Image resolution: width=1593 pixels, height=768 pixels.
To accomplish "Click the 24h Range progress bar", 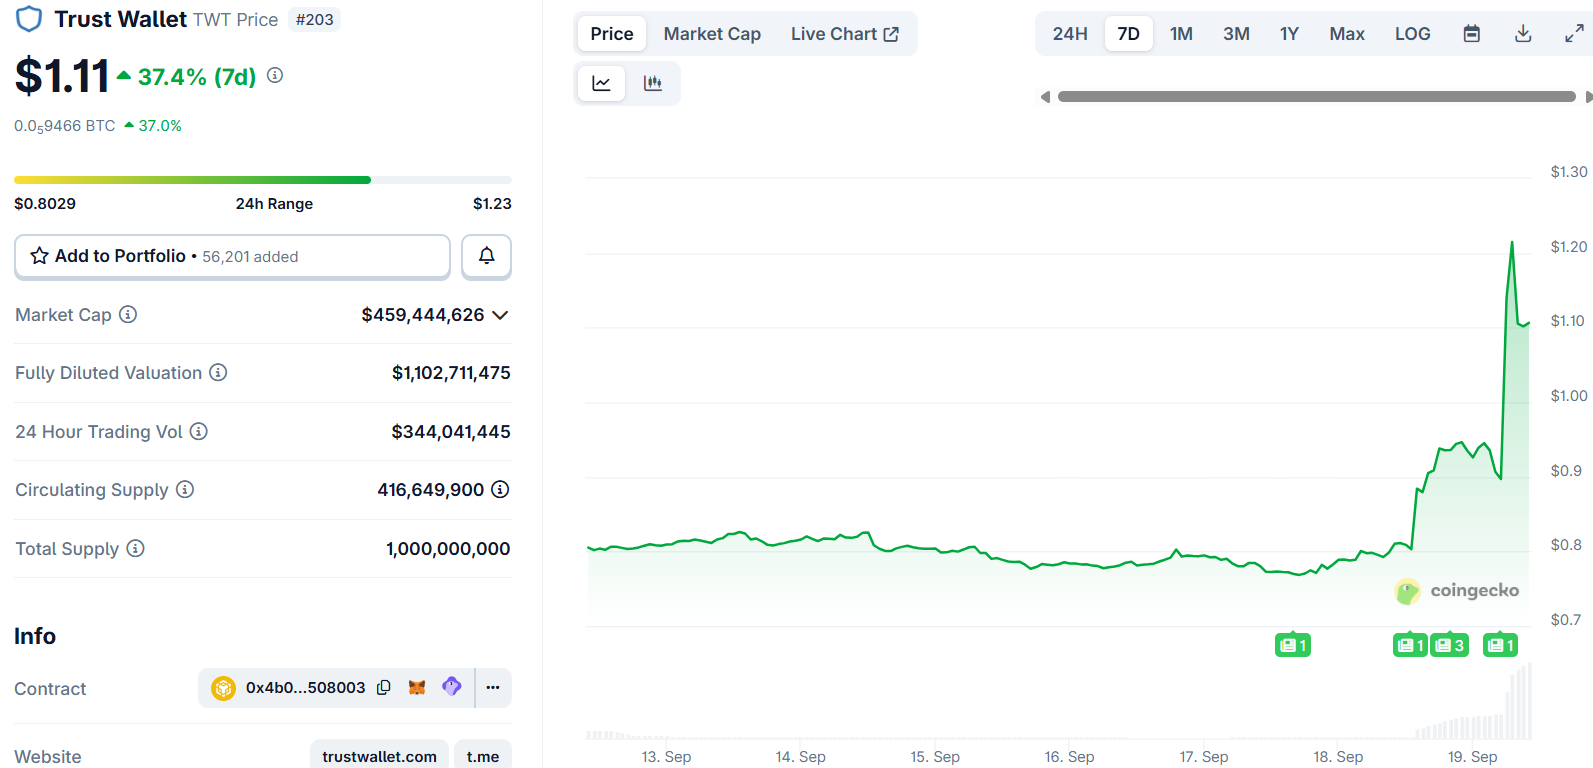I will [263, 180].
